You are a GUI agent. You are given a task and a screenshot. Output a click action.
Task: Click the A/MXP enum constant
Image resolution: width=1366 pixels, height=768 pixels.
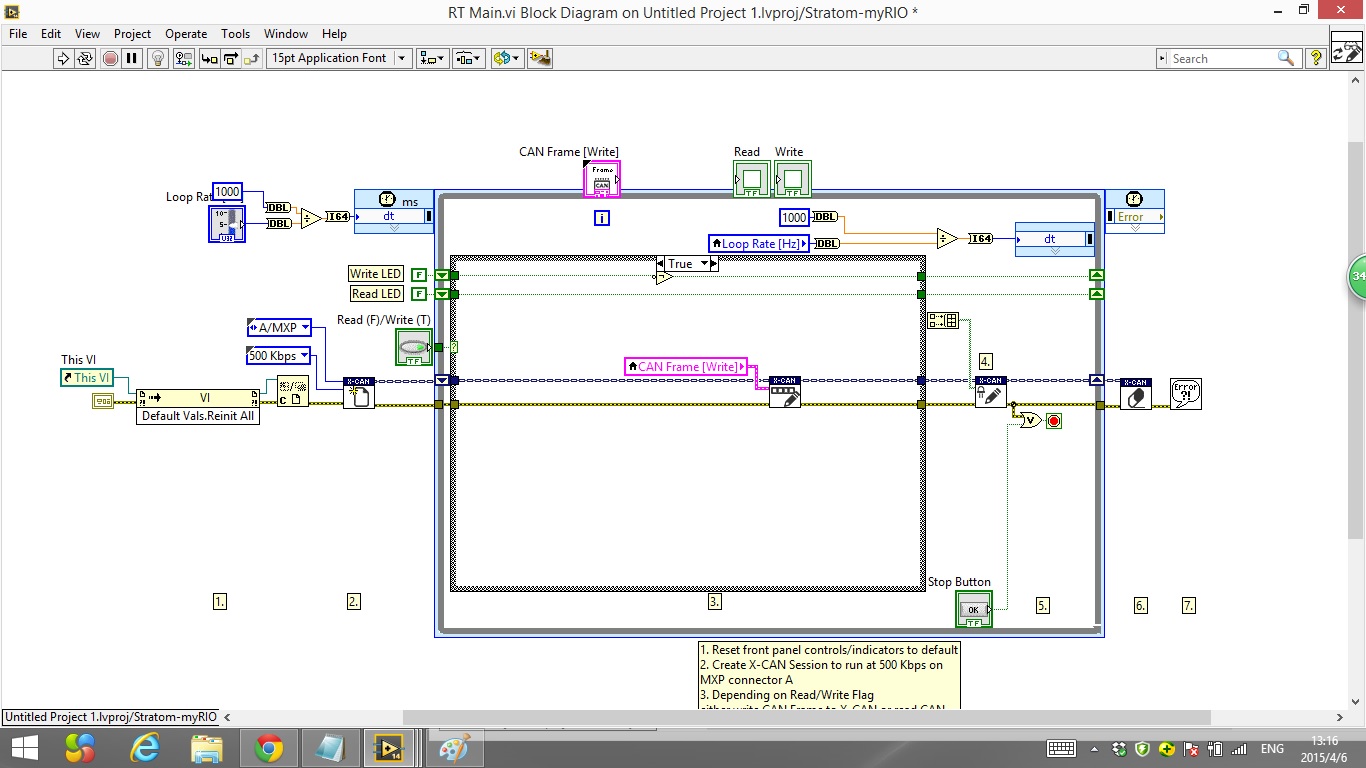click(x=279, y=327)
